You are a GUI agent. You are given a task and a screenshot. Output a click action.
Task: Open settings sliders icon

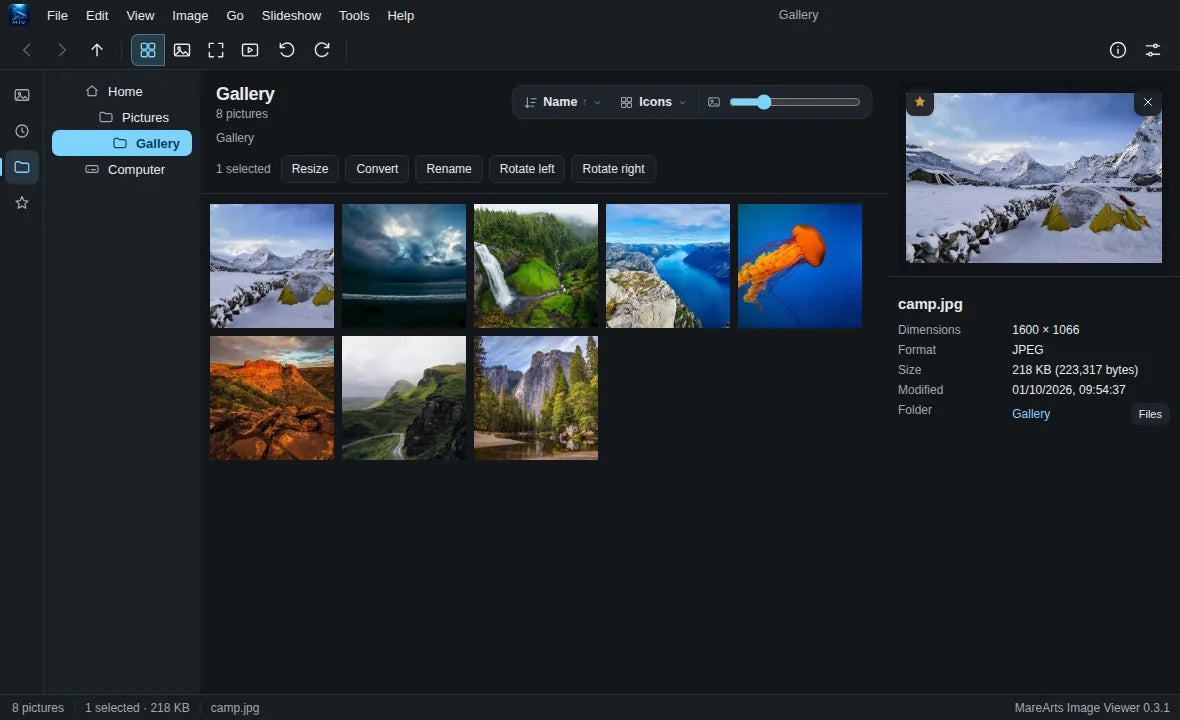[1152, 50]
